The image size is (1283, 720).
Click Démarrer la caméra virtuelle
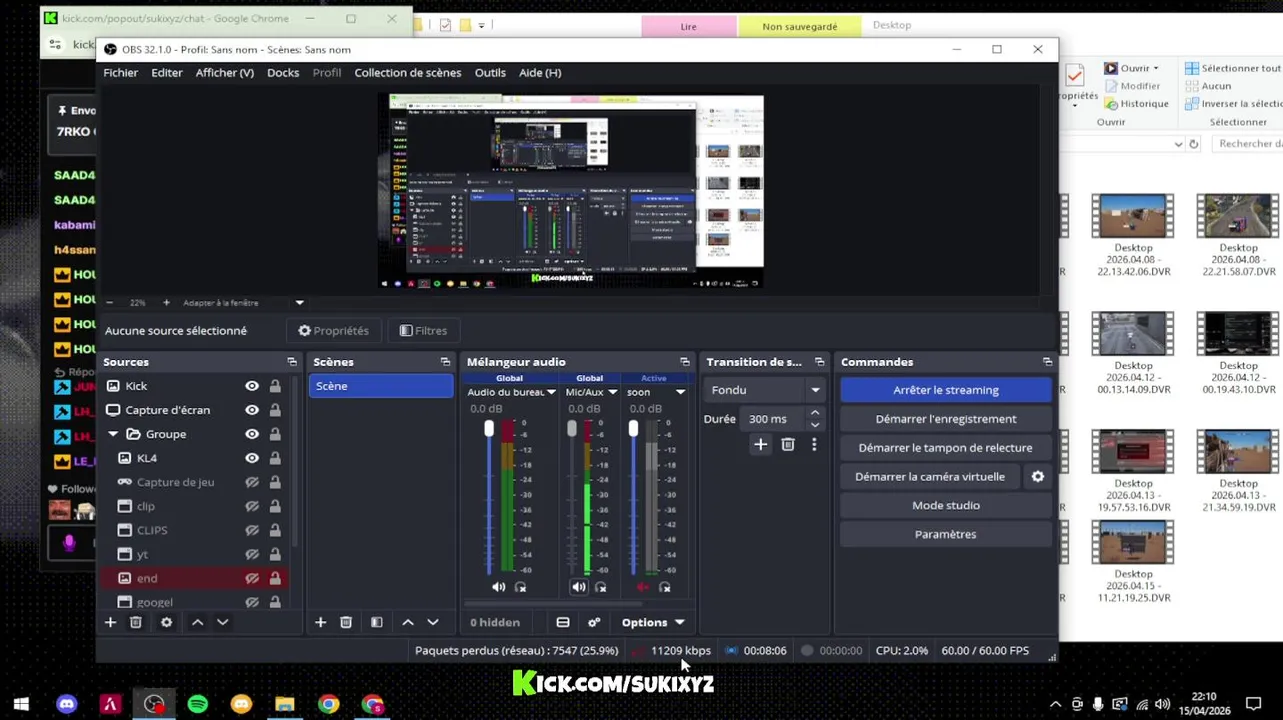(x=930, y=477)
